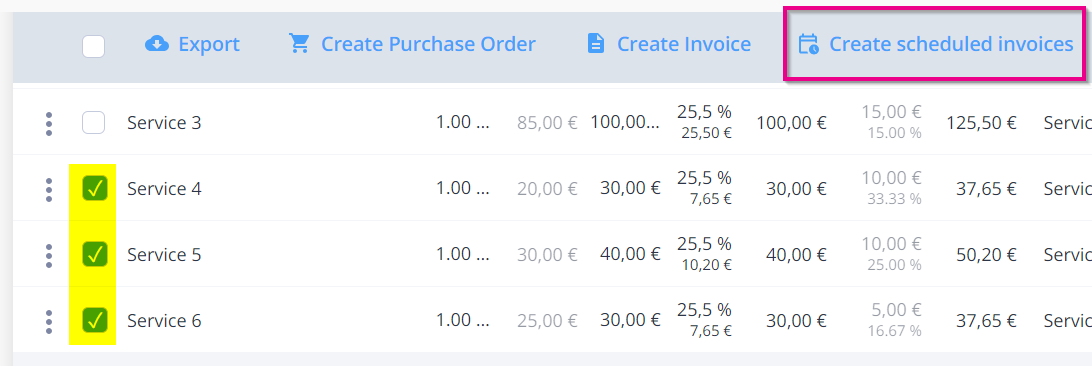
Task: Click the Create Invoice text
Action: tap(684, 45)
